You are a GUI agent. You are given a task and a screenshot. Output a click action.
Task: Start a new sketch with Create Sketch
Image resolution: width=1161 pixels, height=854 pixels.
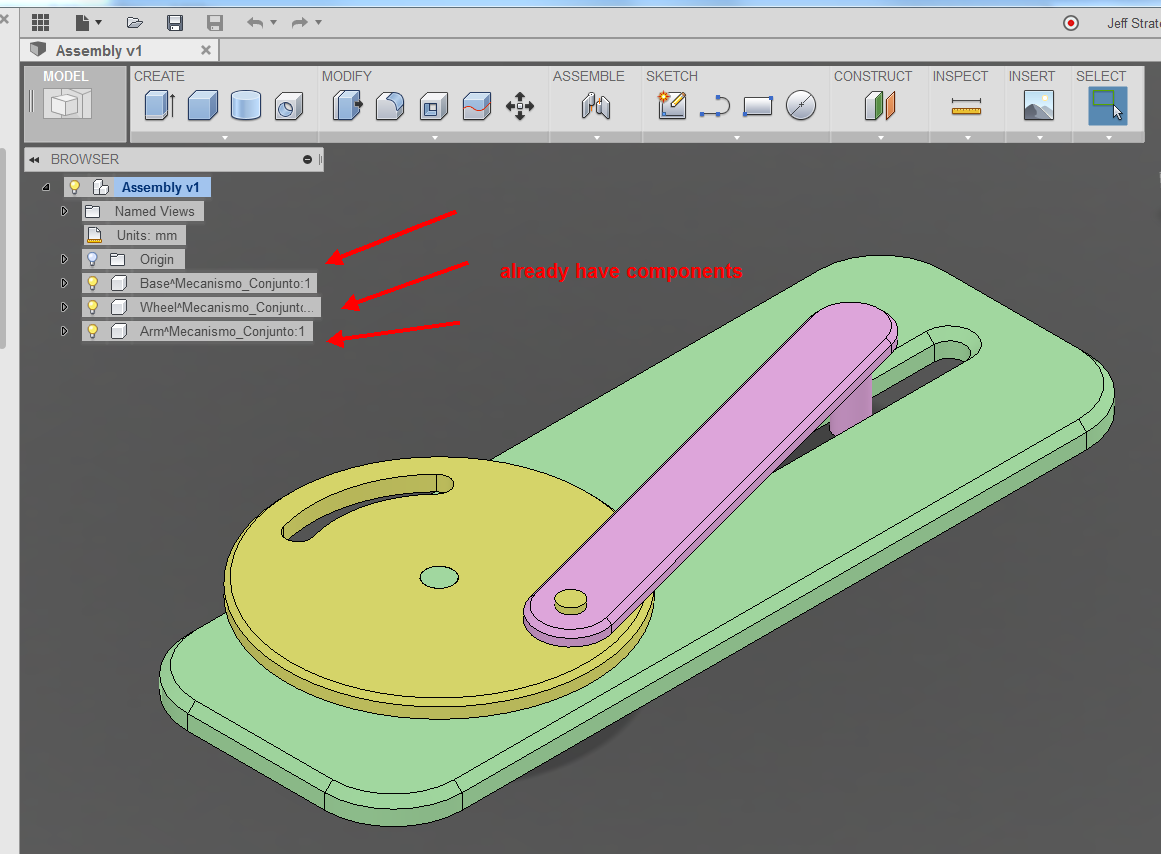point(671,105)
